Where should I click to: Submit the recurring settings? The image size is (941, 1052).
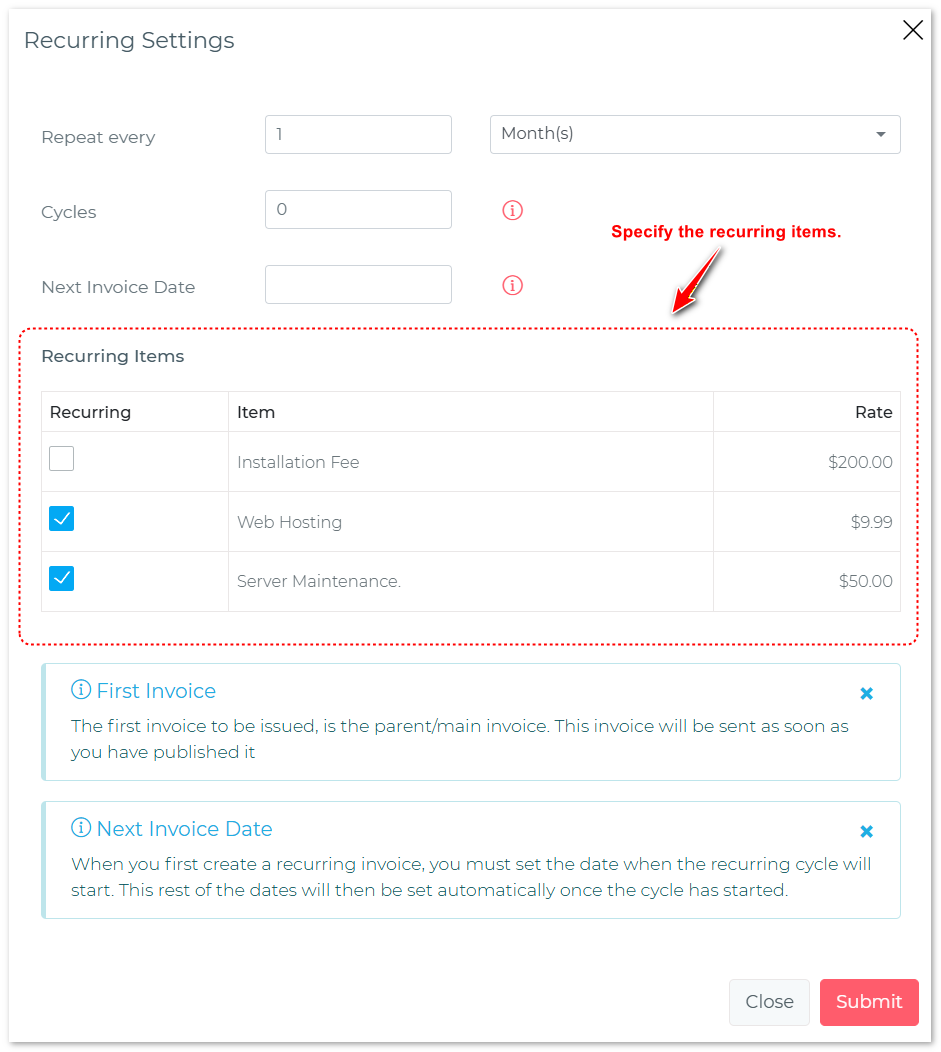point(868,1002)
